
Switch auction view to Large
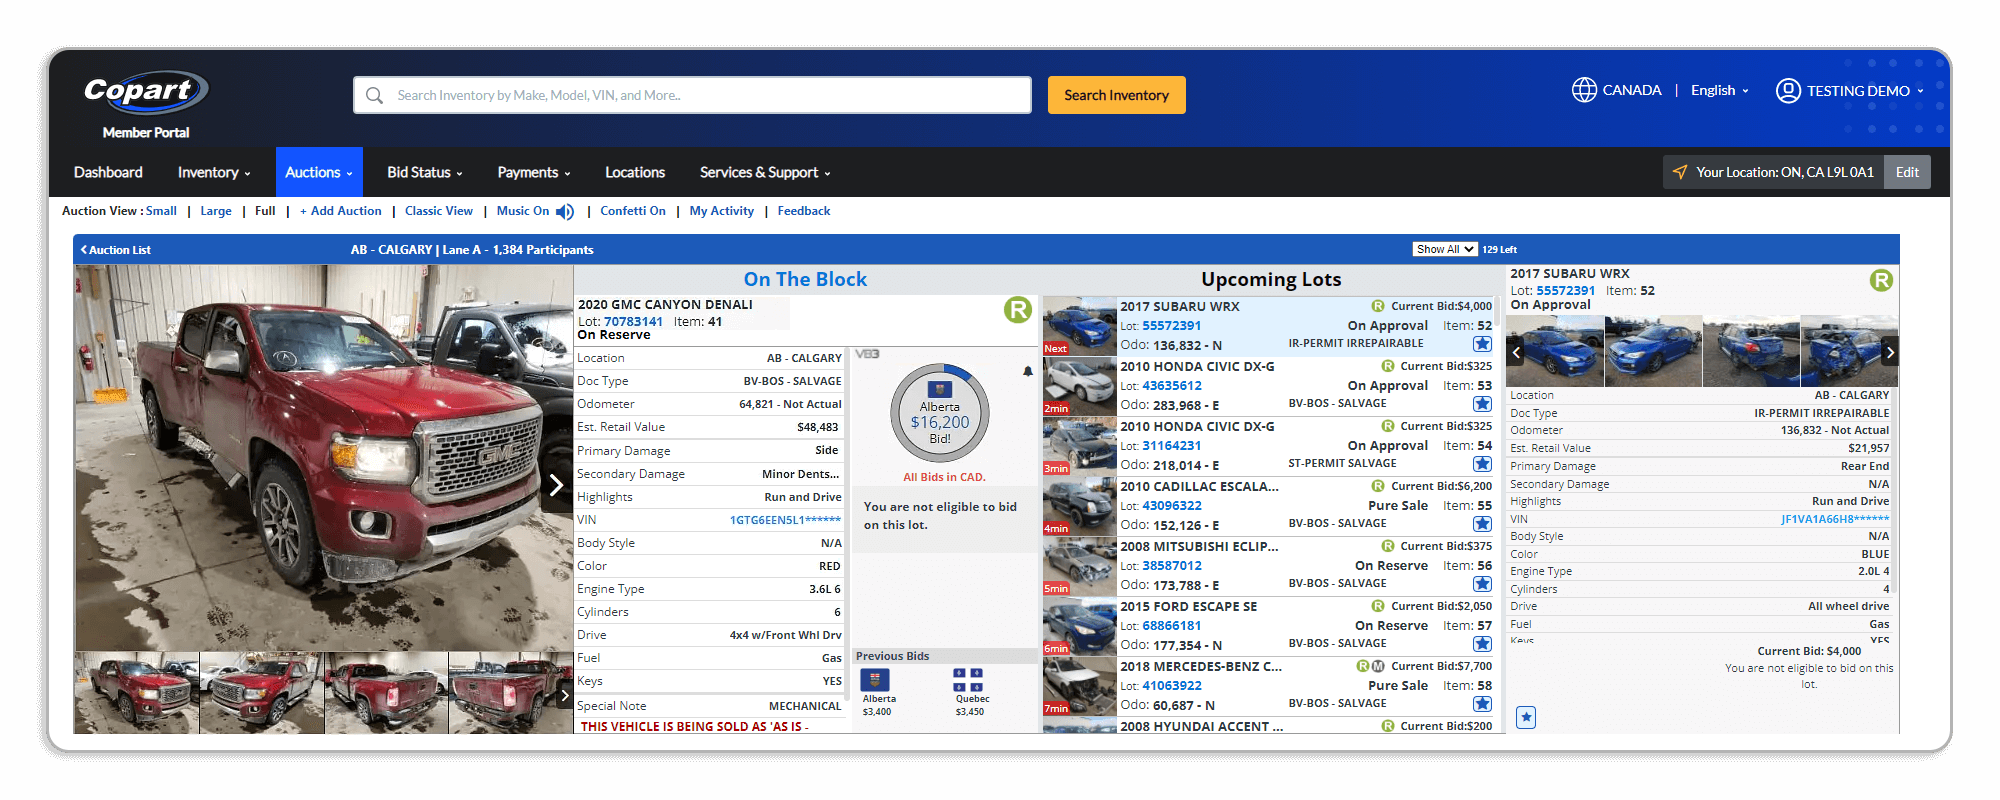point(216,211)
